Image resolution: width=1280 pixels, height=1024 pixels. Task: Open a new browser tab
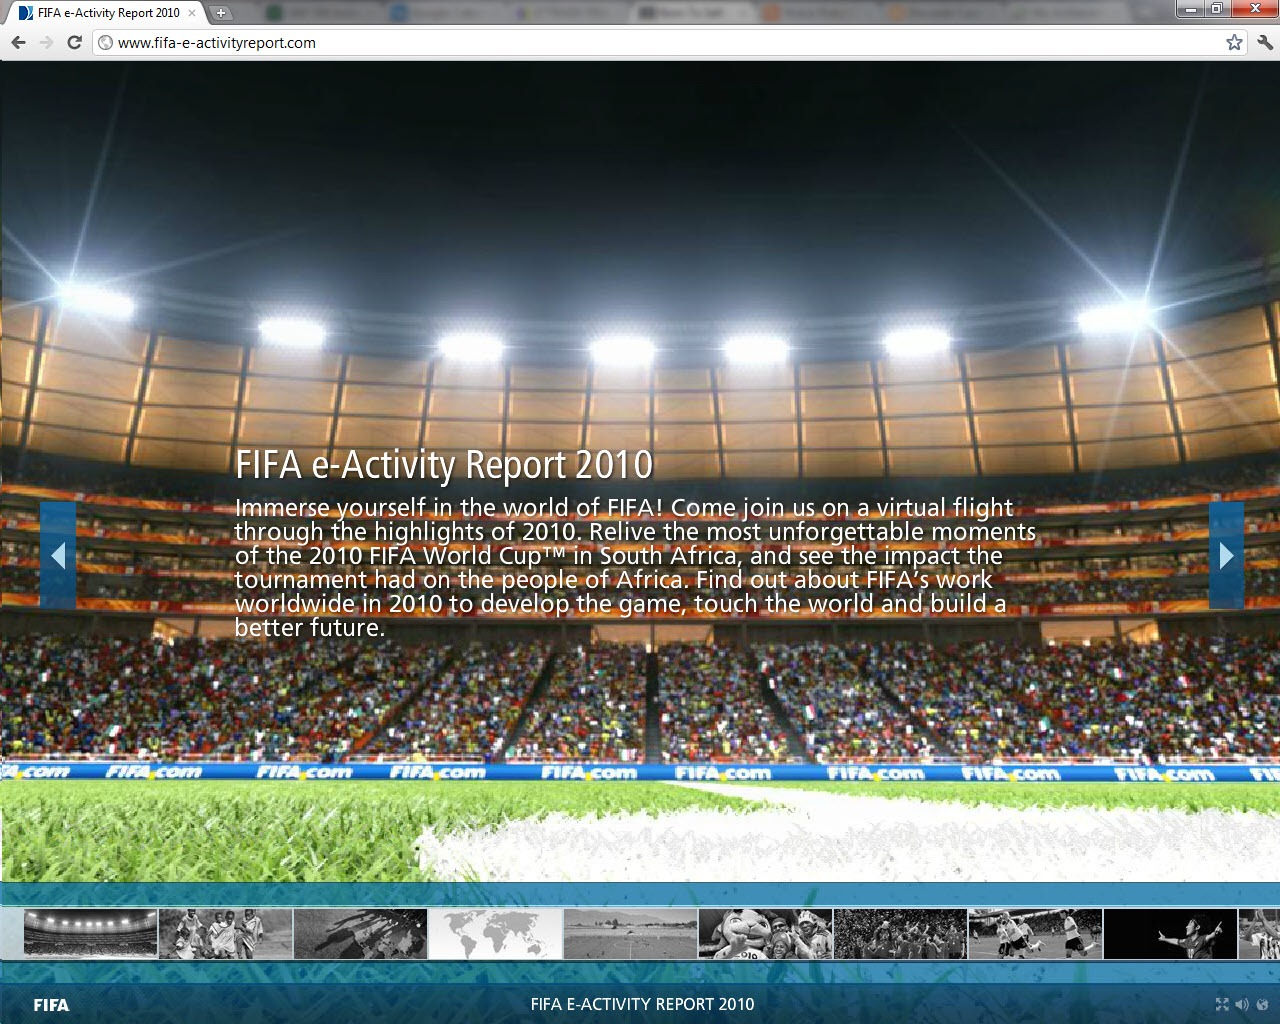[221, 13]
